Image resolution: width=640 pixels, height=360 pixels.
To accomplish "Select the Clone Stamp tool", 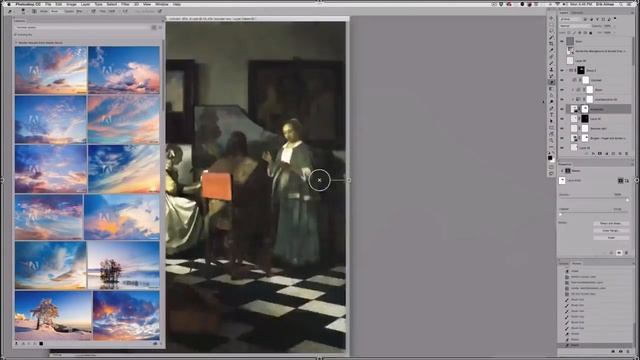I will click(x=551, y=70).
